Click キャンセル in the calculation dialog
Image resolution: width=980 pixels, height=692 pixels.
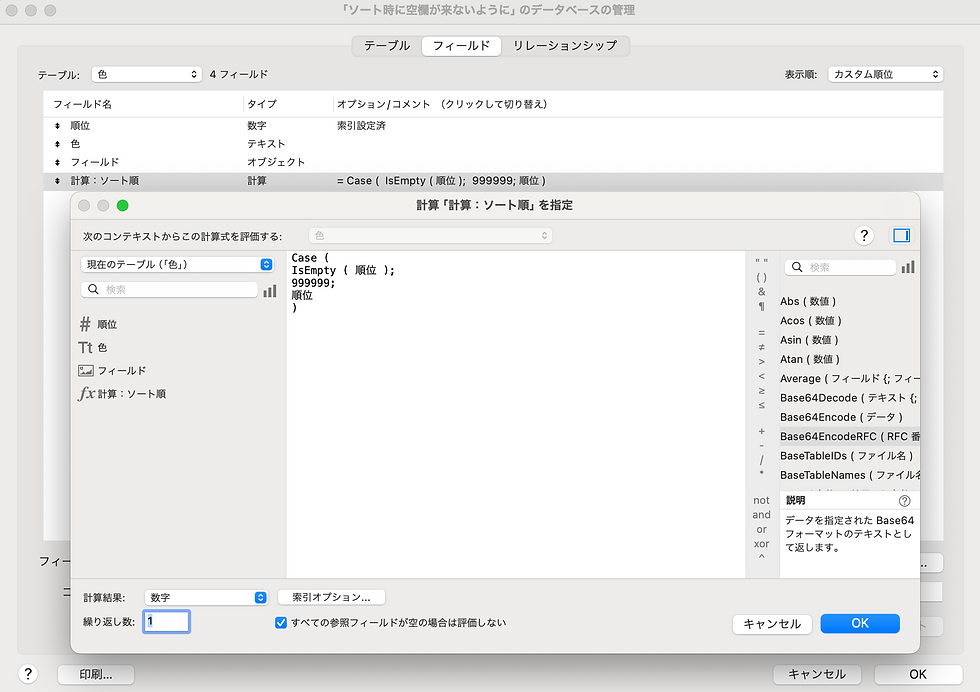[772, 624]
